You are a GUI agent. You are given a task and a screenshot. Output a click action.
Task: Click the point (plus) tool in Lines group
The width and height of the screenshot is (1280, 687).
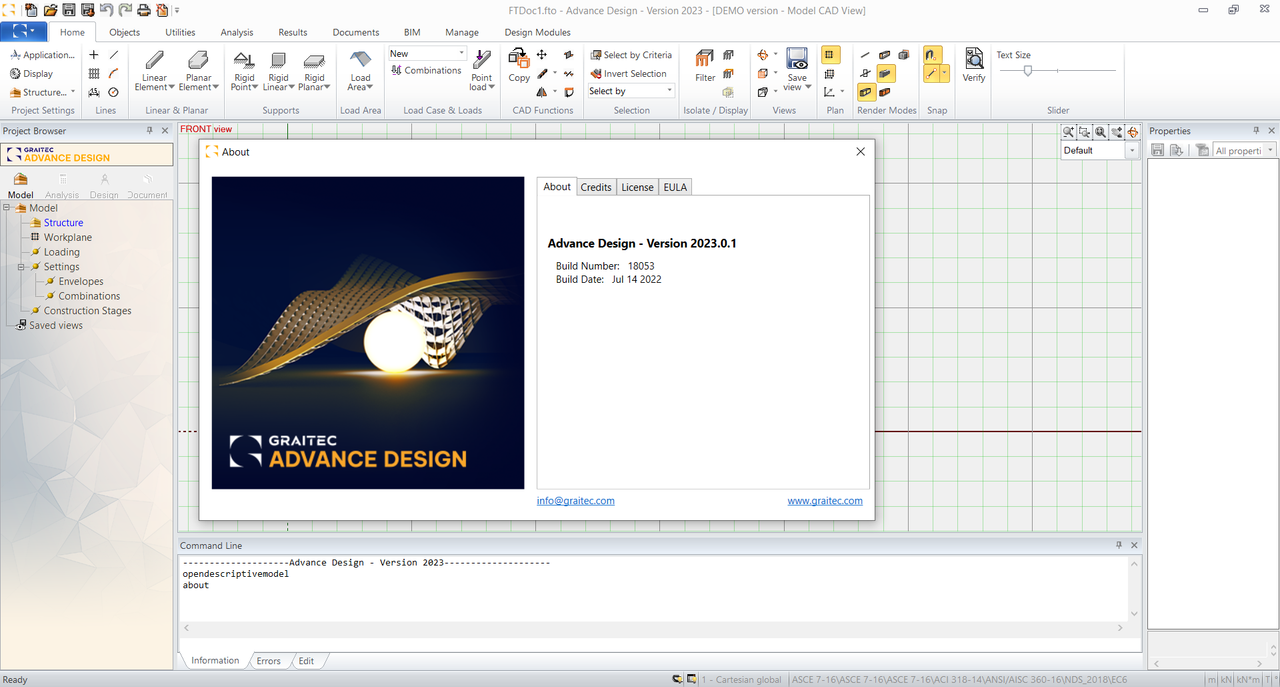tap(94, 55)
